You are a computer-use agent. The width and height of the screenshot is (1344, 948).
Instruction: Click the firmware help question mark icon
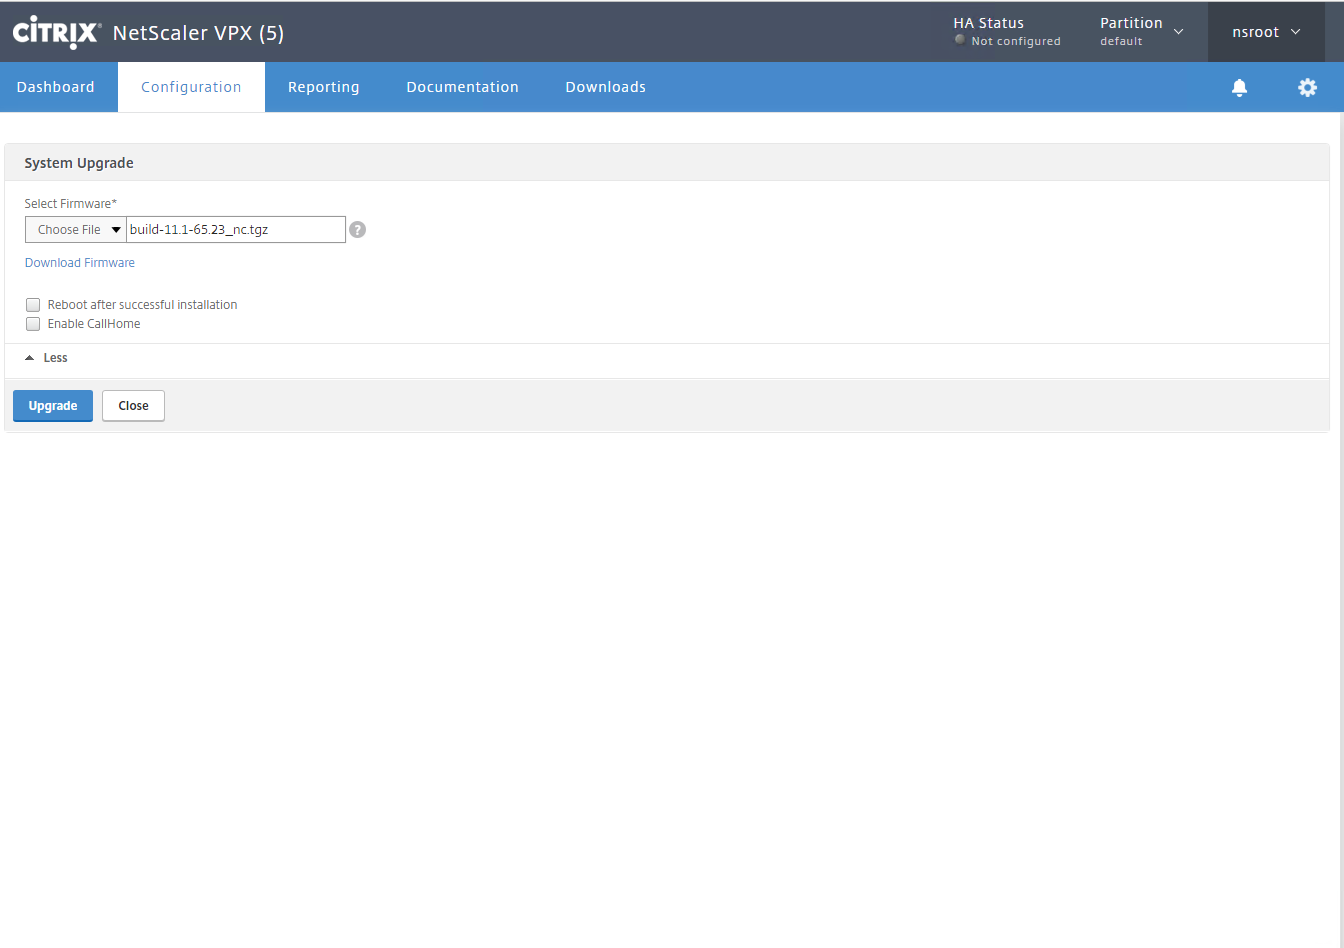(x=357, y=230)
